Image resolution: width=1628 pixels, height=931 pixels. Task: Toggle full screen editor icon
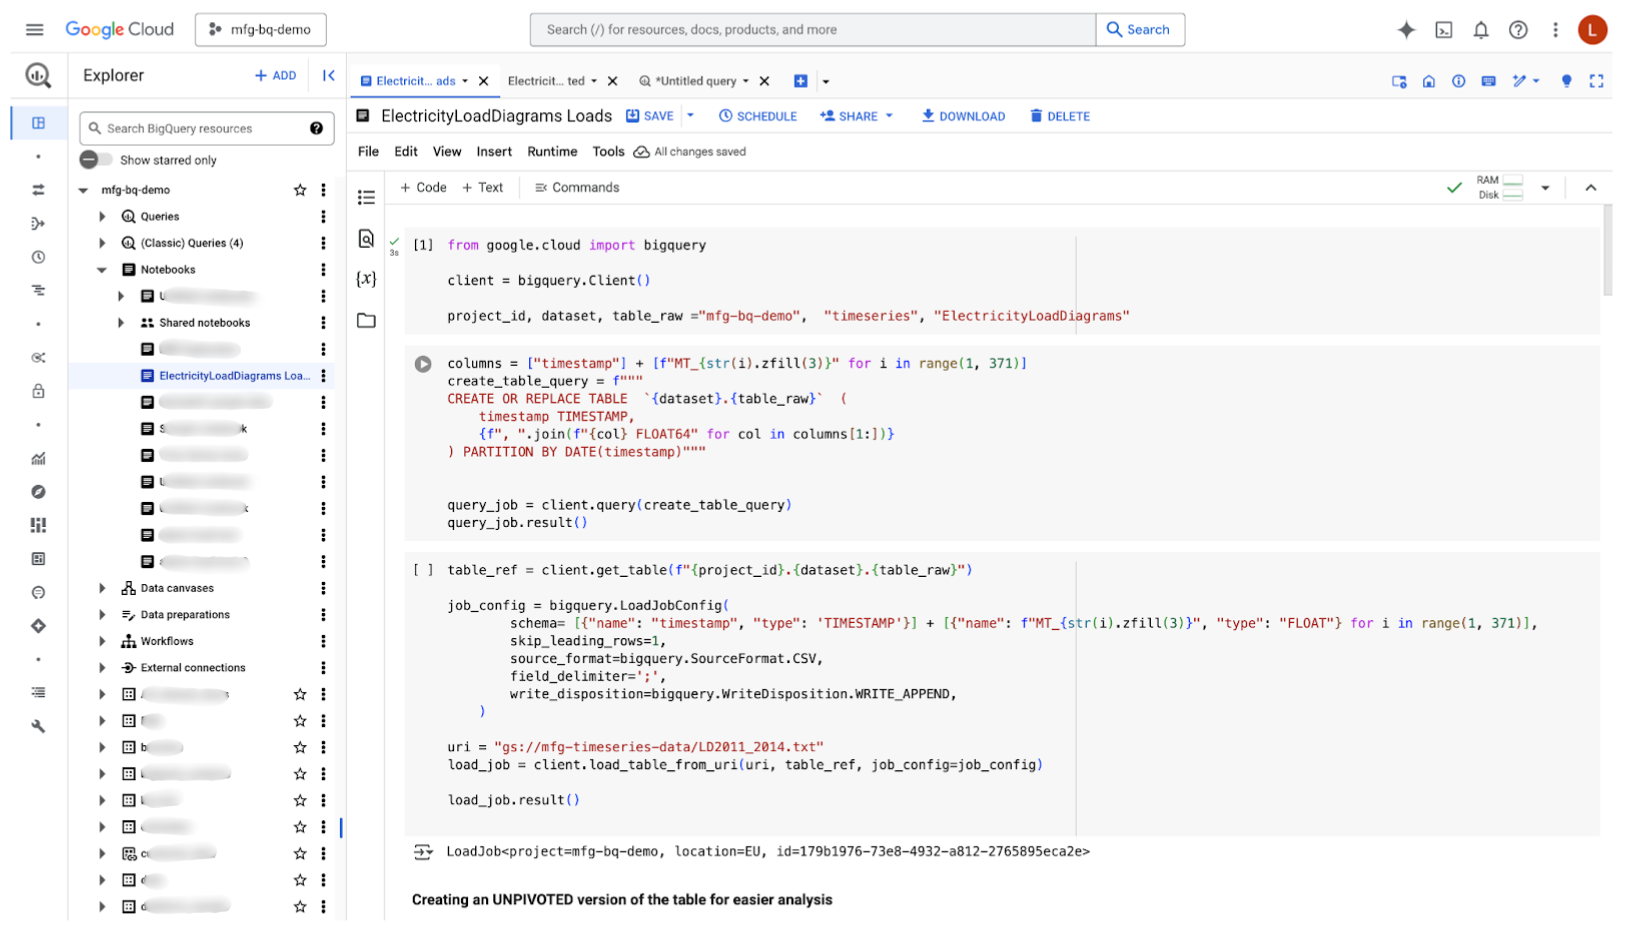(1596, 81)
